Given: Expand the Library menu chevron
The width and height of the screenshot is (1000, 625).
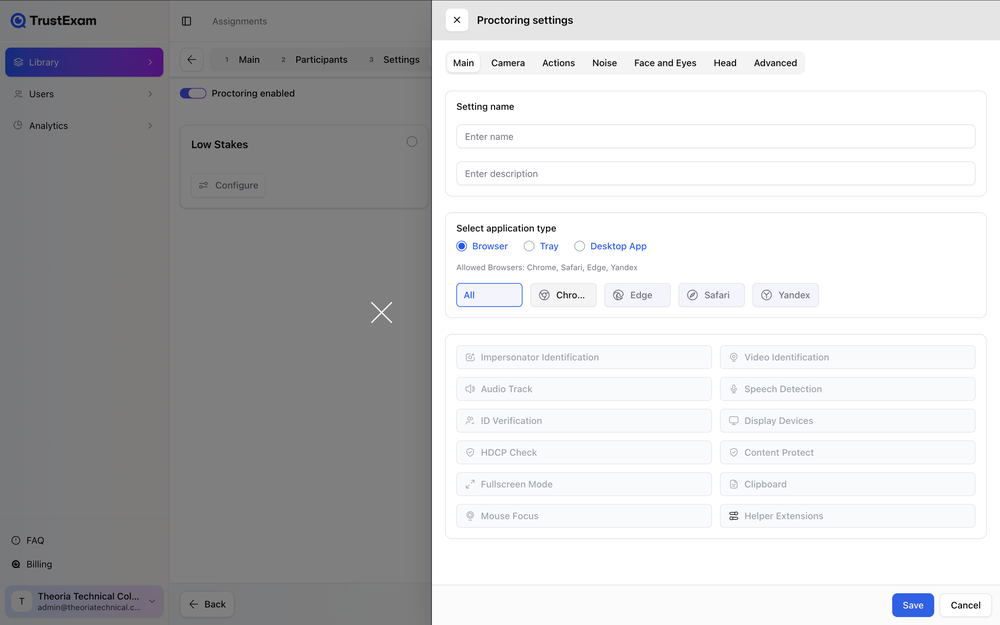Looking at the screenshot, I should click(x=150, y=62).
